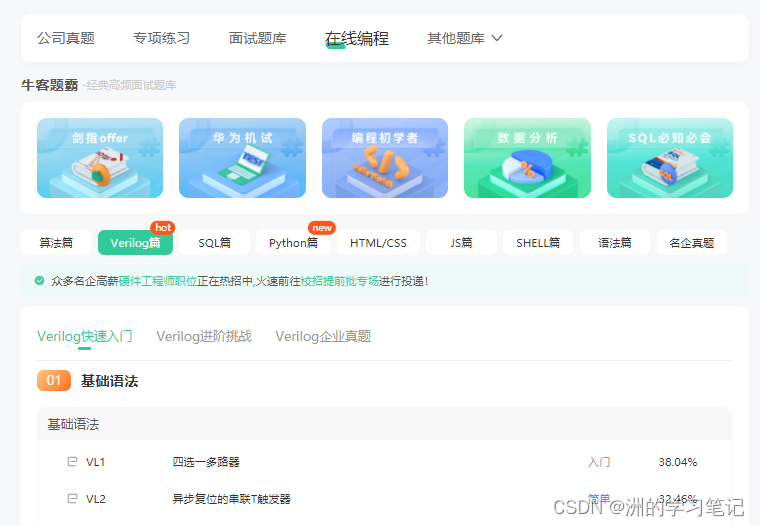The width and height of the screenshot is (760, 526).
Task: Click the VL2 problem number
Action: point(95,499)
